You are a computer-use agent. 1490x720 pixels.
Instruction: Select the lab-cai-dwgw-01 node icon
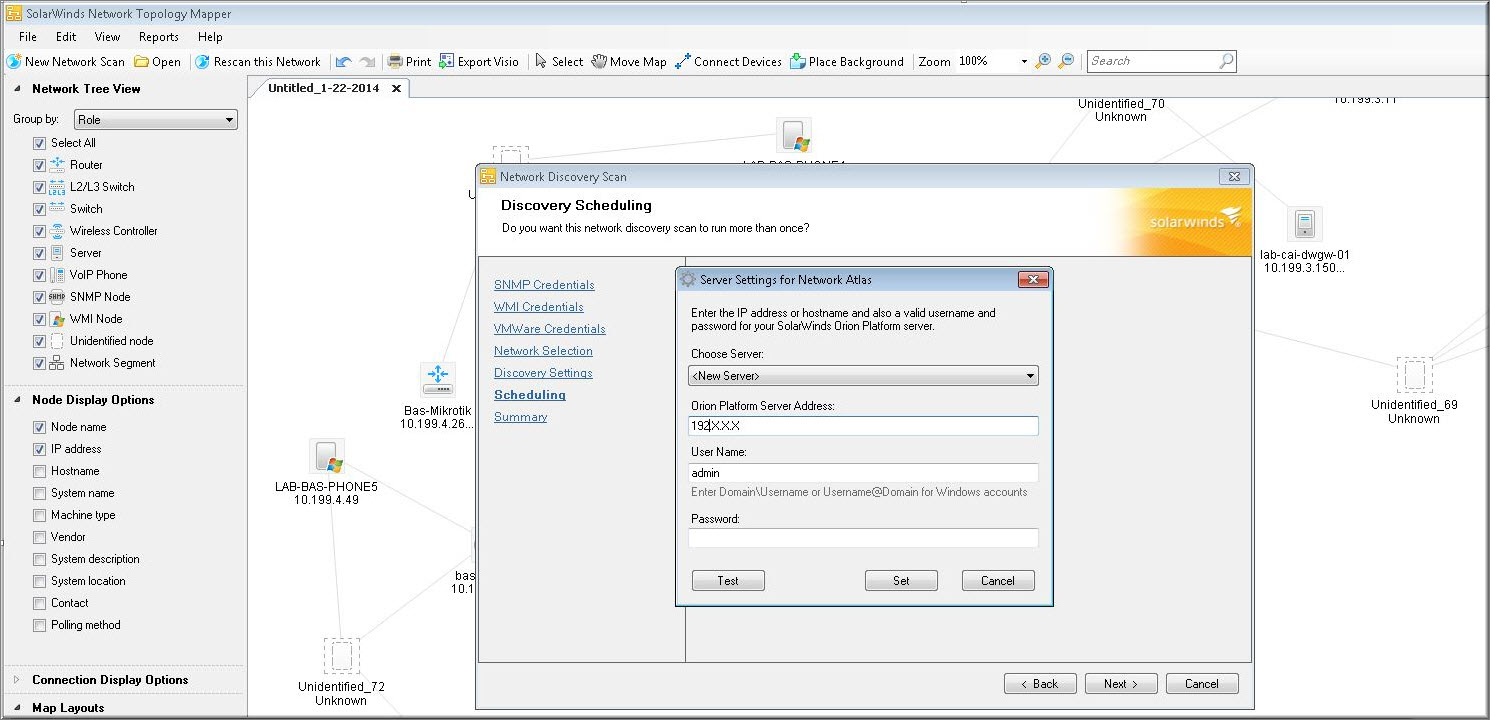coord(1304,224)
